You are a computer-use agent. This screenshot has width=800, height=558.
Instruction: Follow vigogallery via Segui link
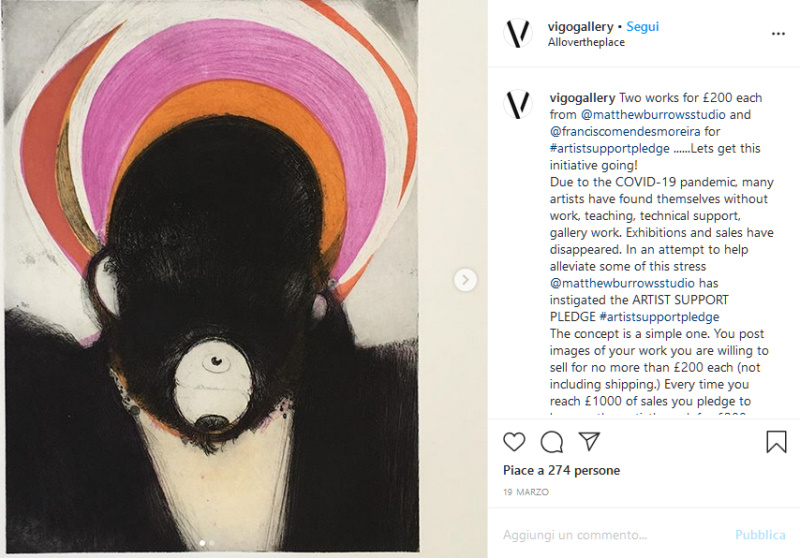click(642, 27)
